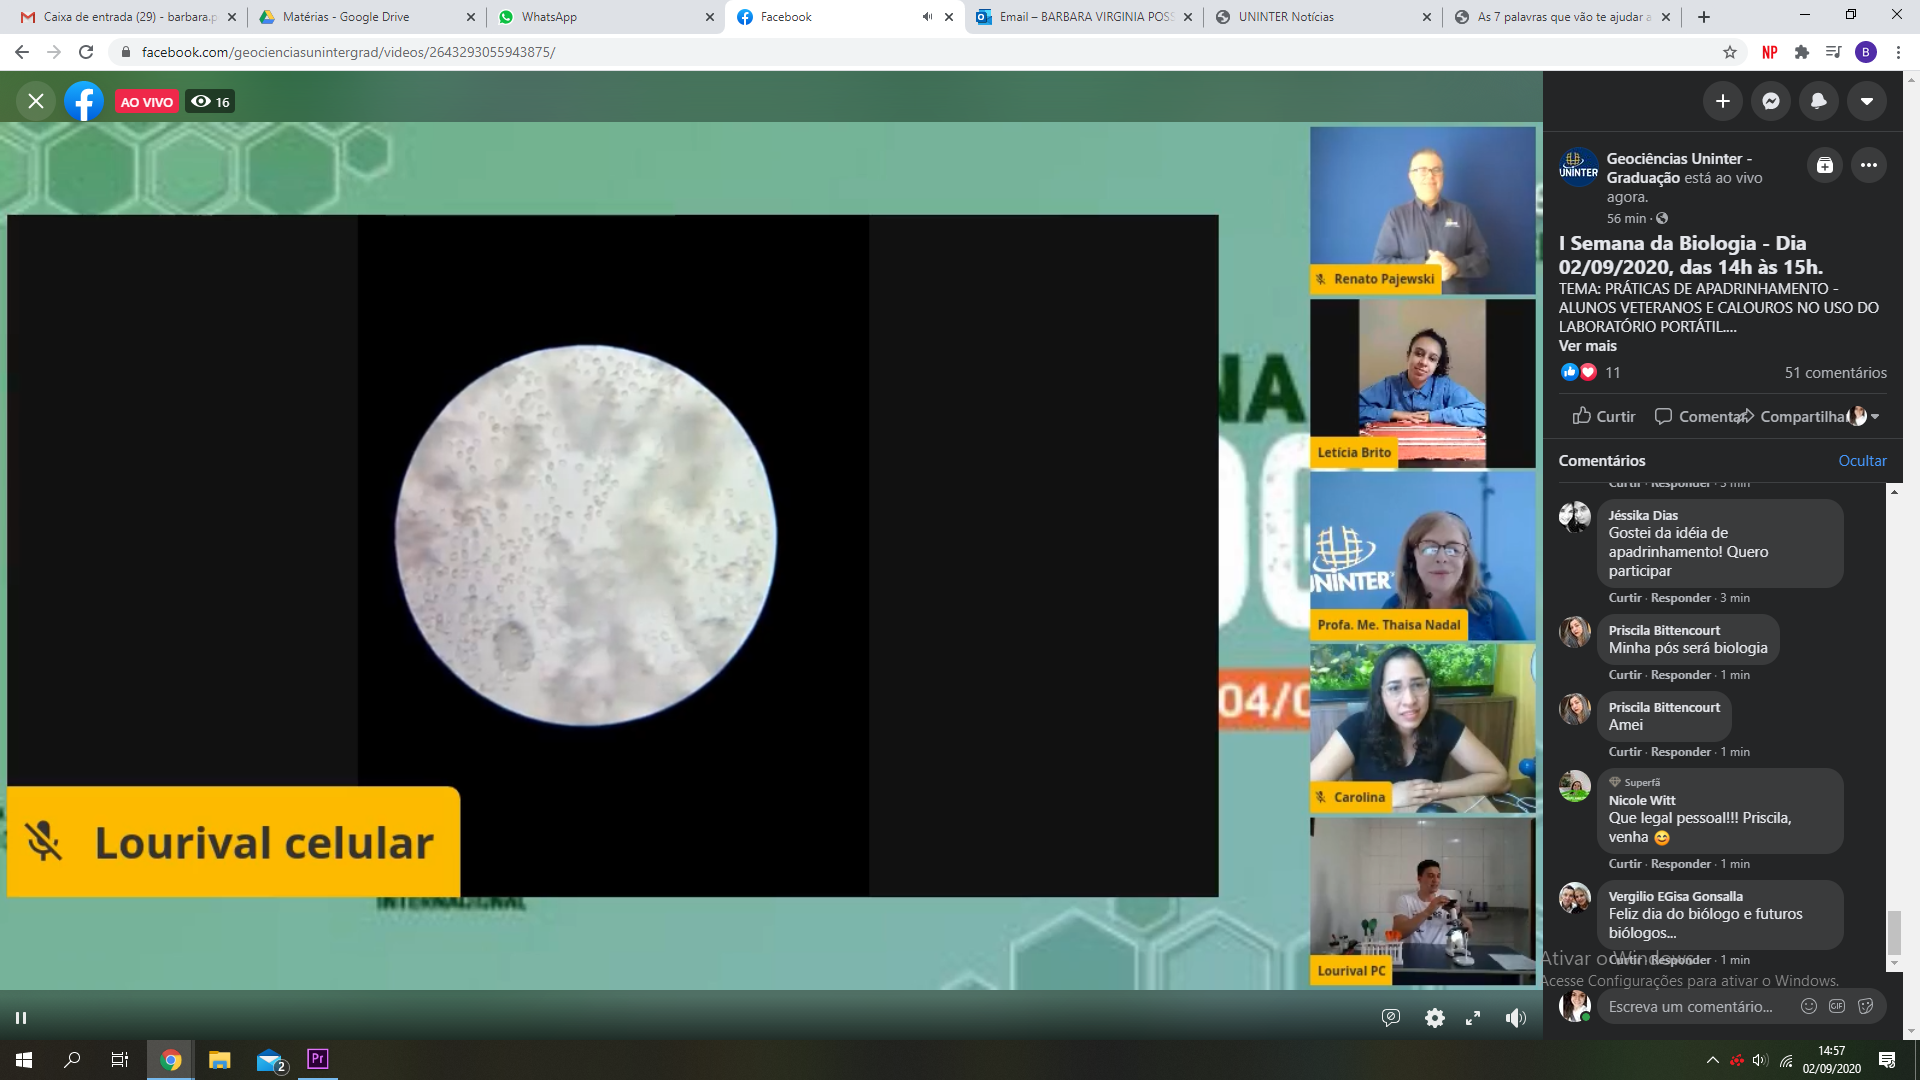
Task: Click the emoji icon in comment box
Action: (x=1808, y=1007)
